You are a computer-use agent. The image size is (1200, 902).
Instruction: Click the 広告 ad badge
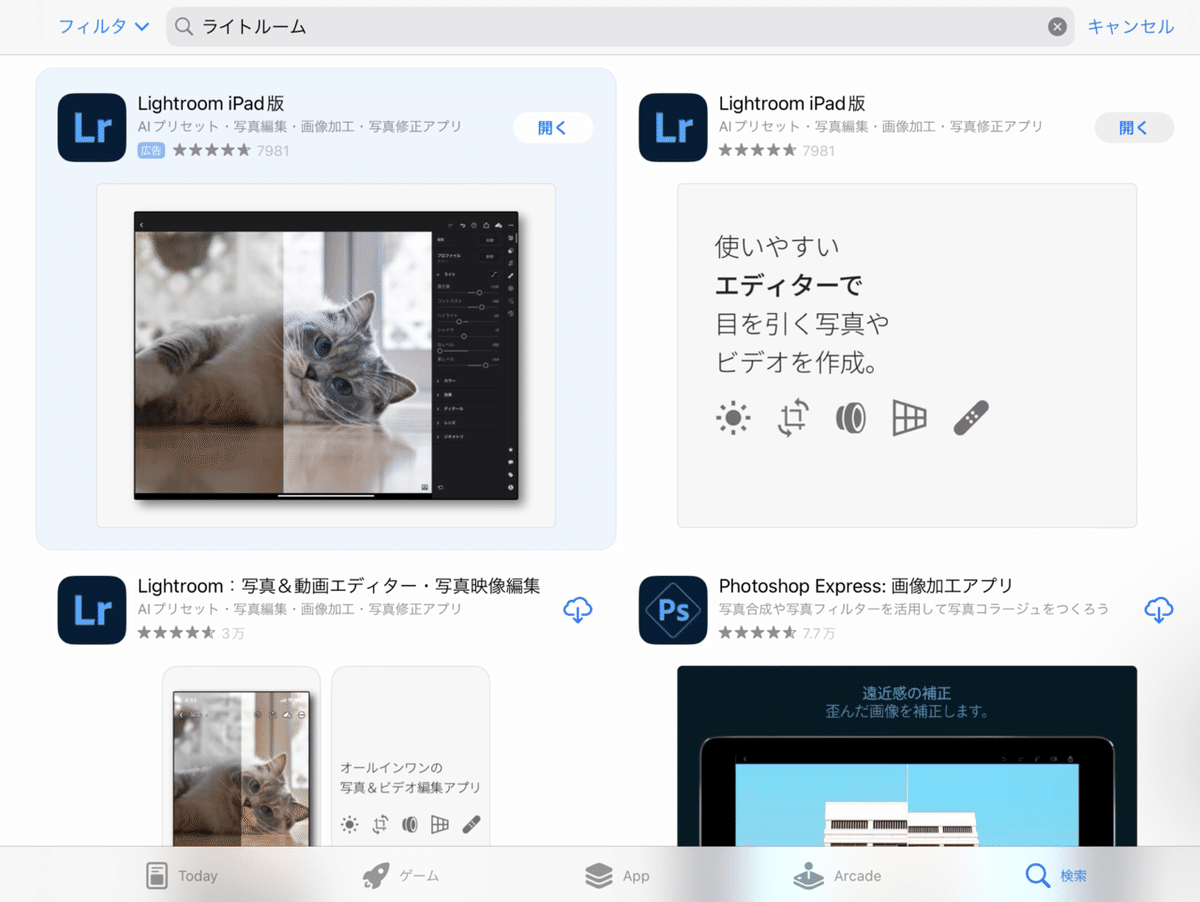tap(151, 150)
